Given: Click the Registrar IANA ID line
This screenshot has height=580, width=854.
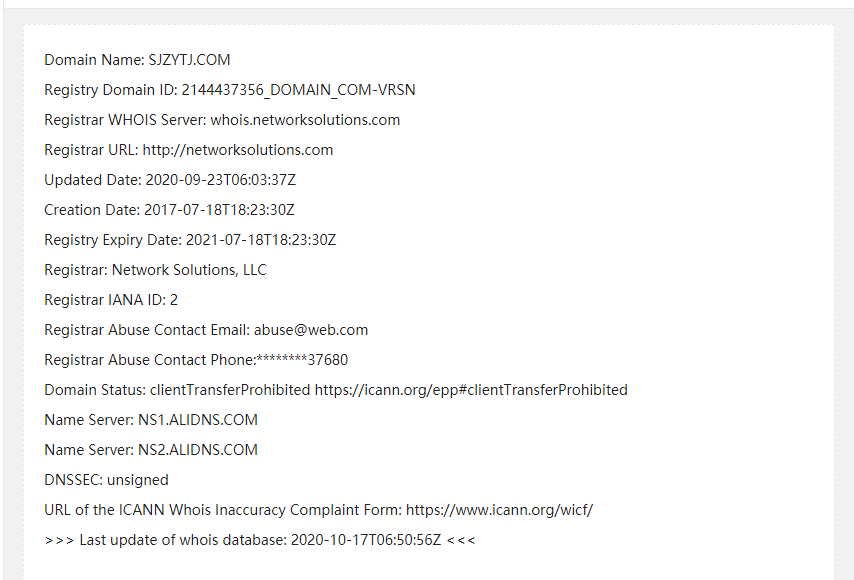Looking at the screenshot, I should point(111,300).
